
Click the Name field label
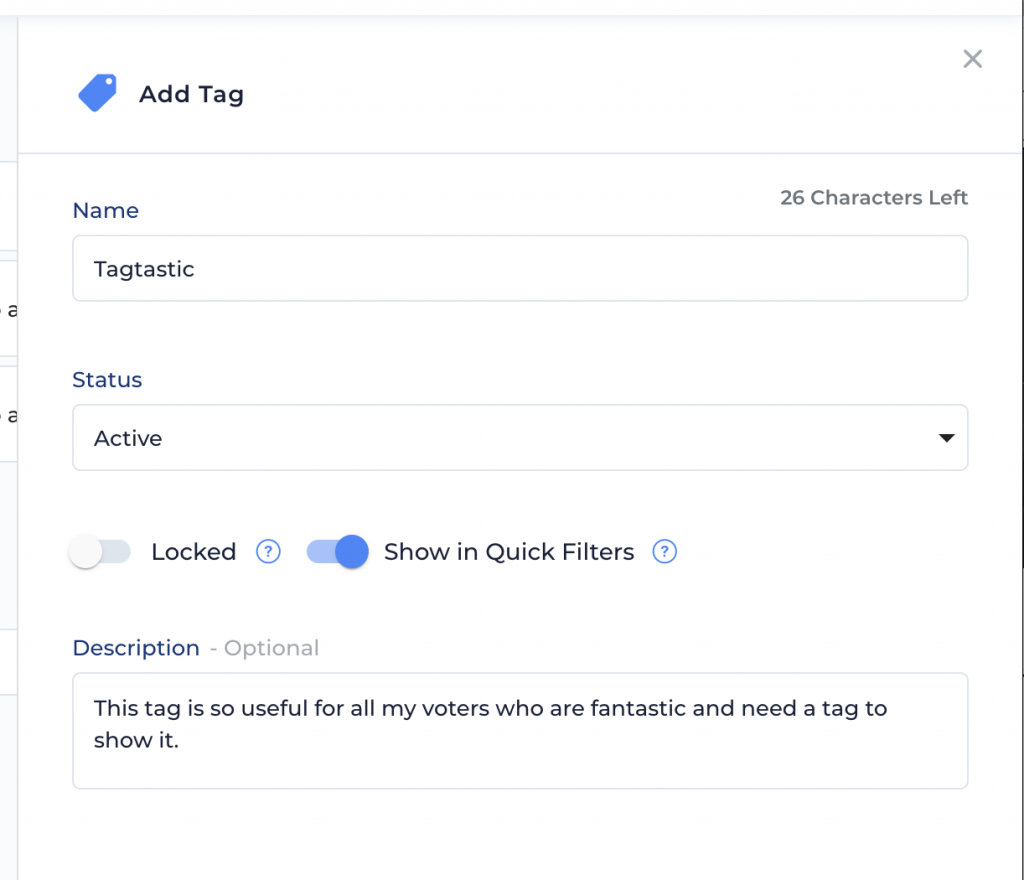point(106,210)
